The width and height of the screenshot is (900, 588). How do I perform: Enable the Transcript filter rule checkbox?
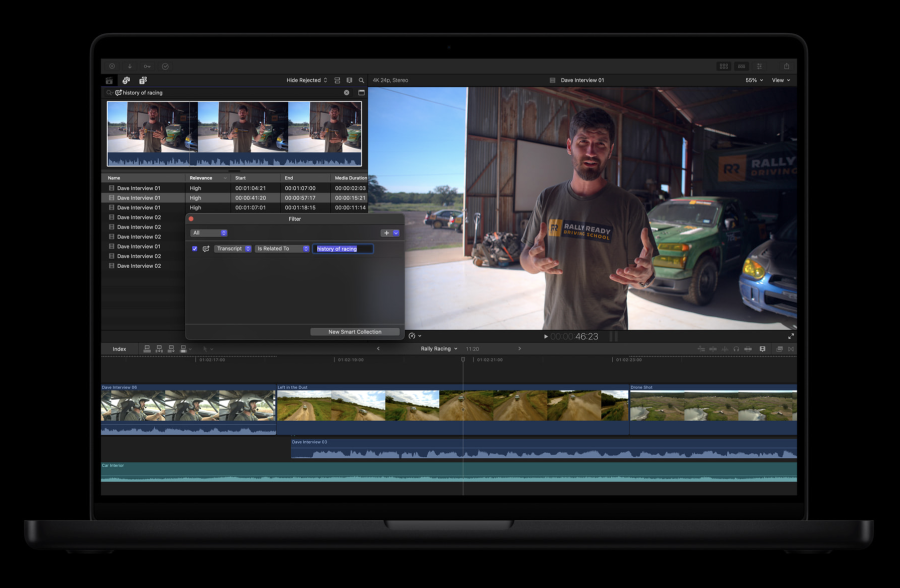coord(194,248)
